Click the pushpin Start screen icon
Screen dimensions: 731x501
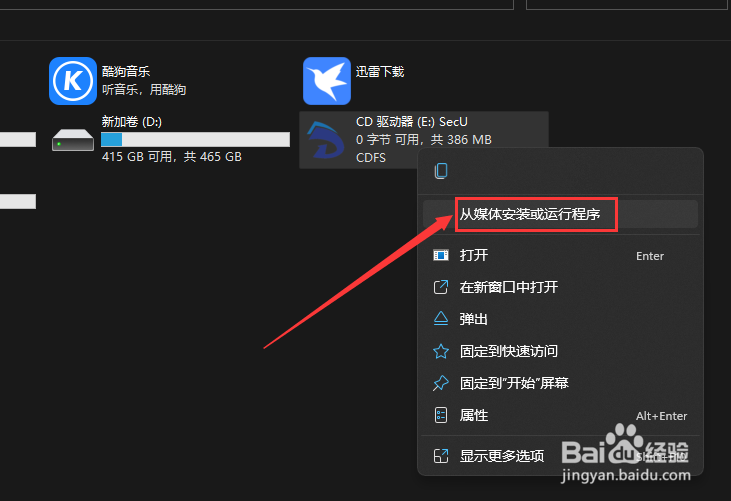point(441,383)
